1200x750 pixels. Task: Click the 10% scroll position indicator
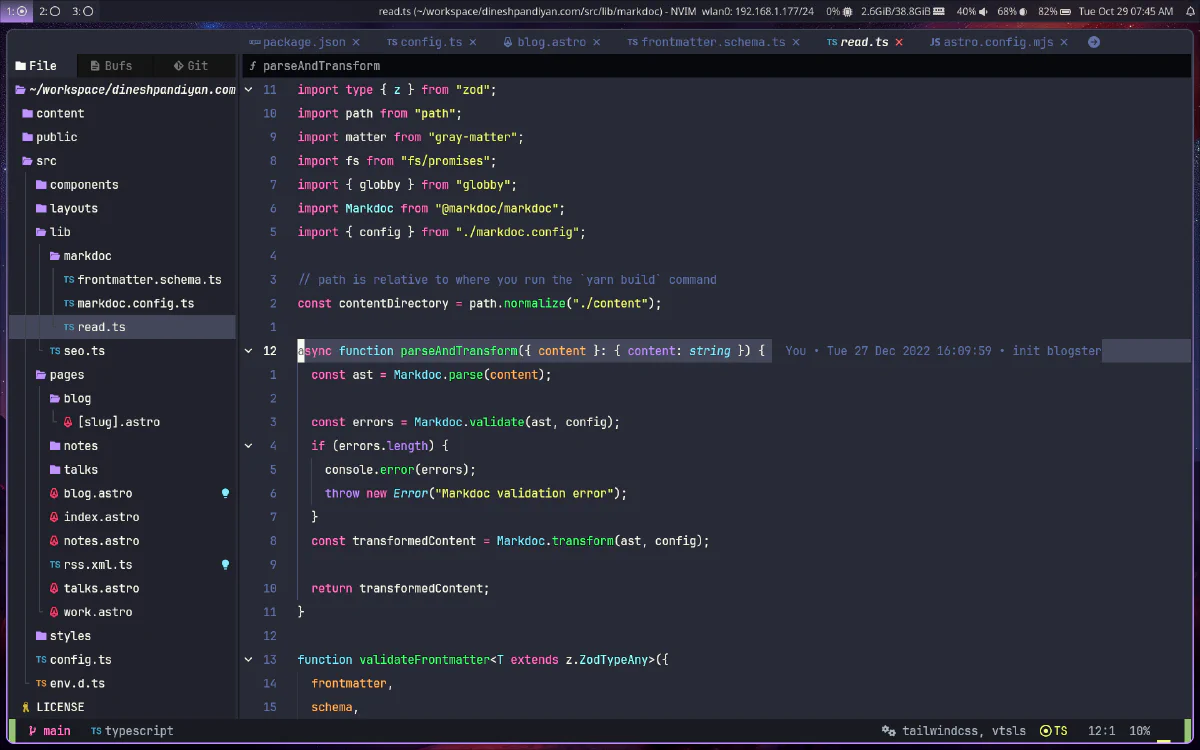(x=1139, y=731)
